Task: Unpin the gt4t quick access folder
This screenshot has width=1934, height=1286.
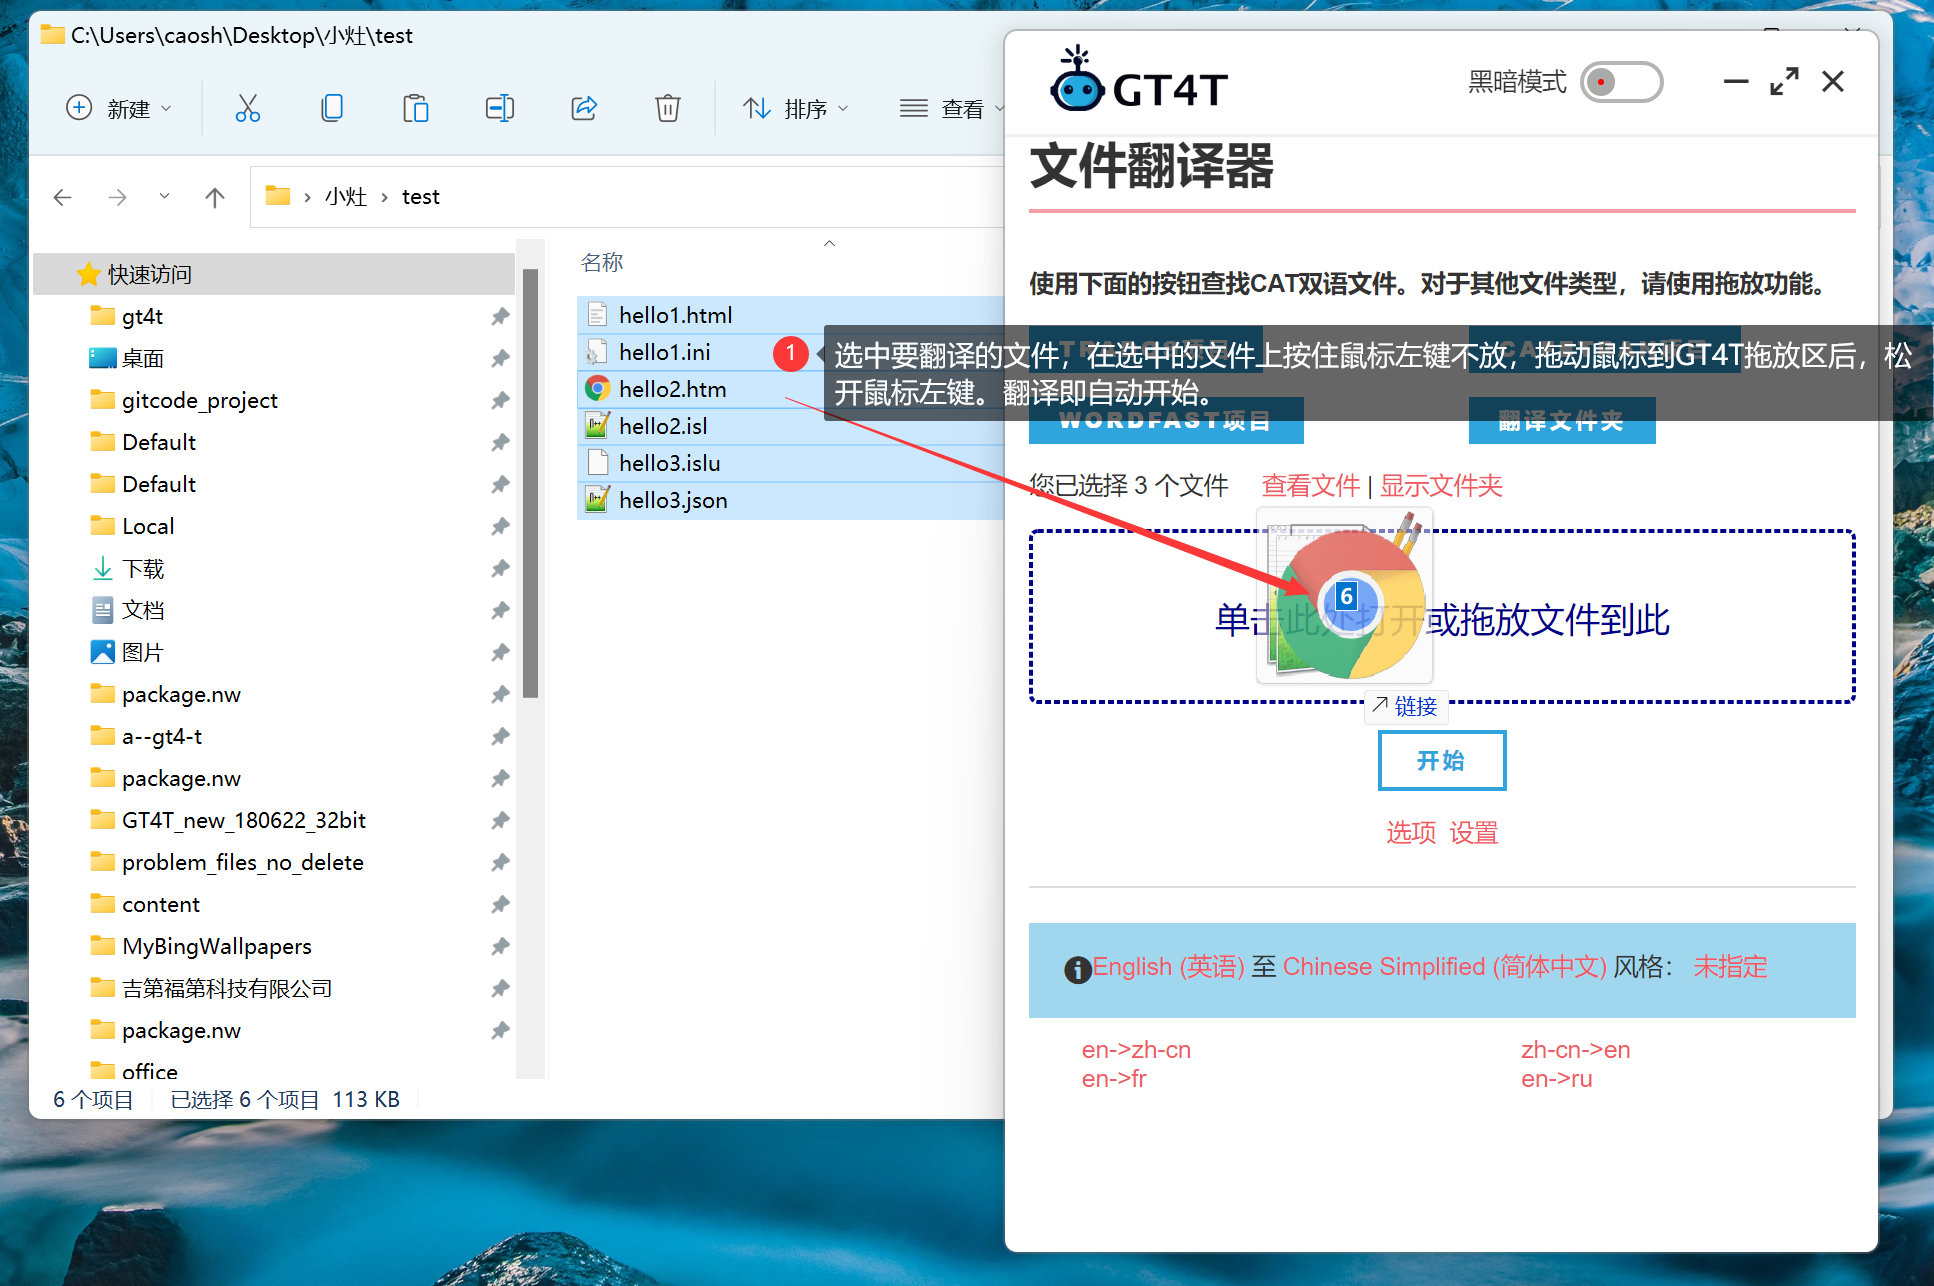Action: point(500,317)
